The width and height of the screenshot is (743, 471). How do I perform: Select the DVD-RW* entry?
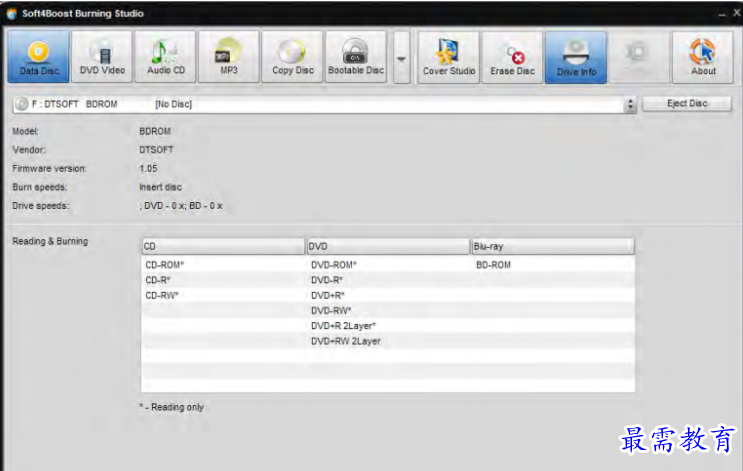click(331, 310)
